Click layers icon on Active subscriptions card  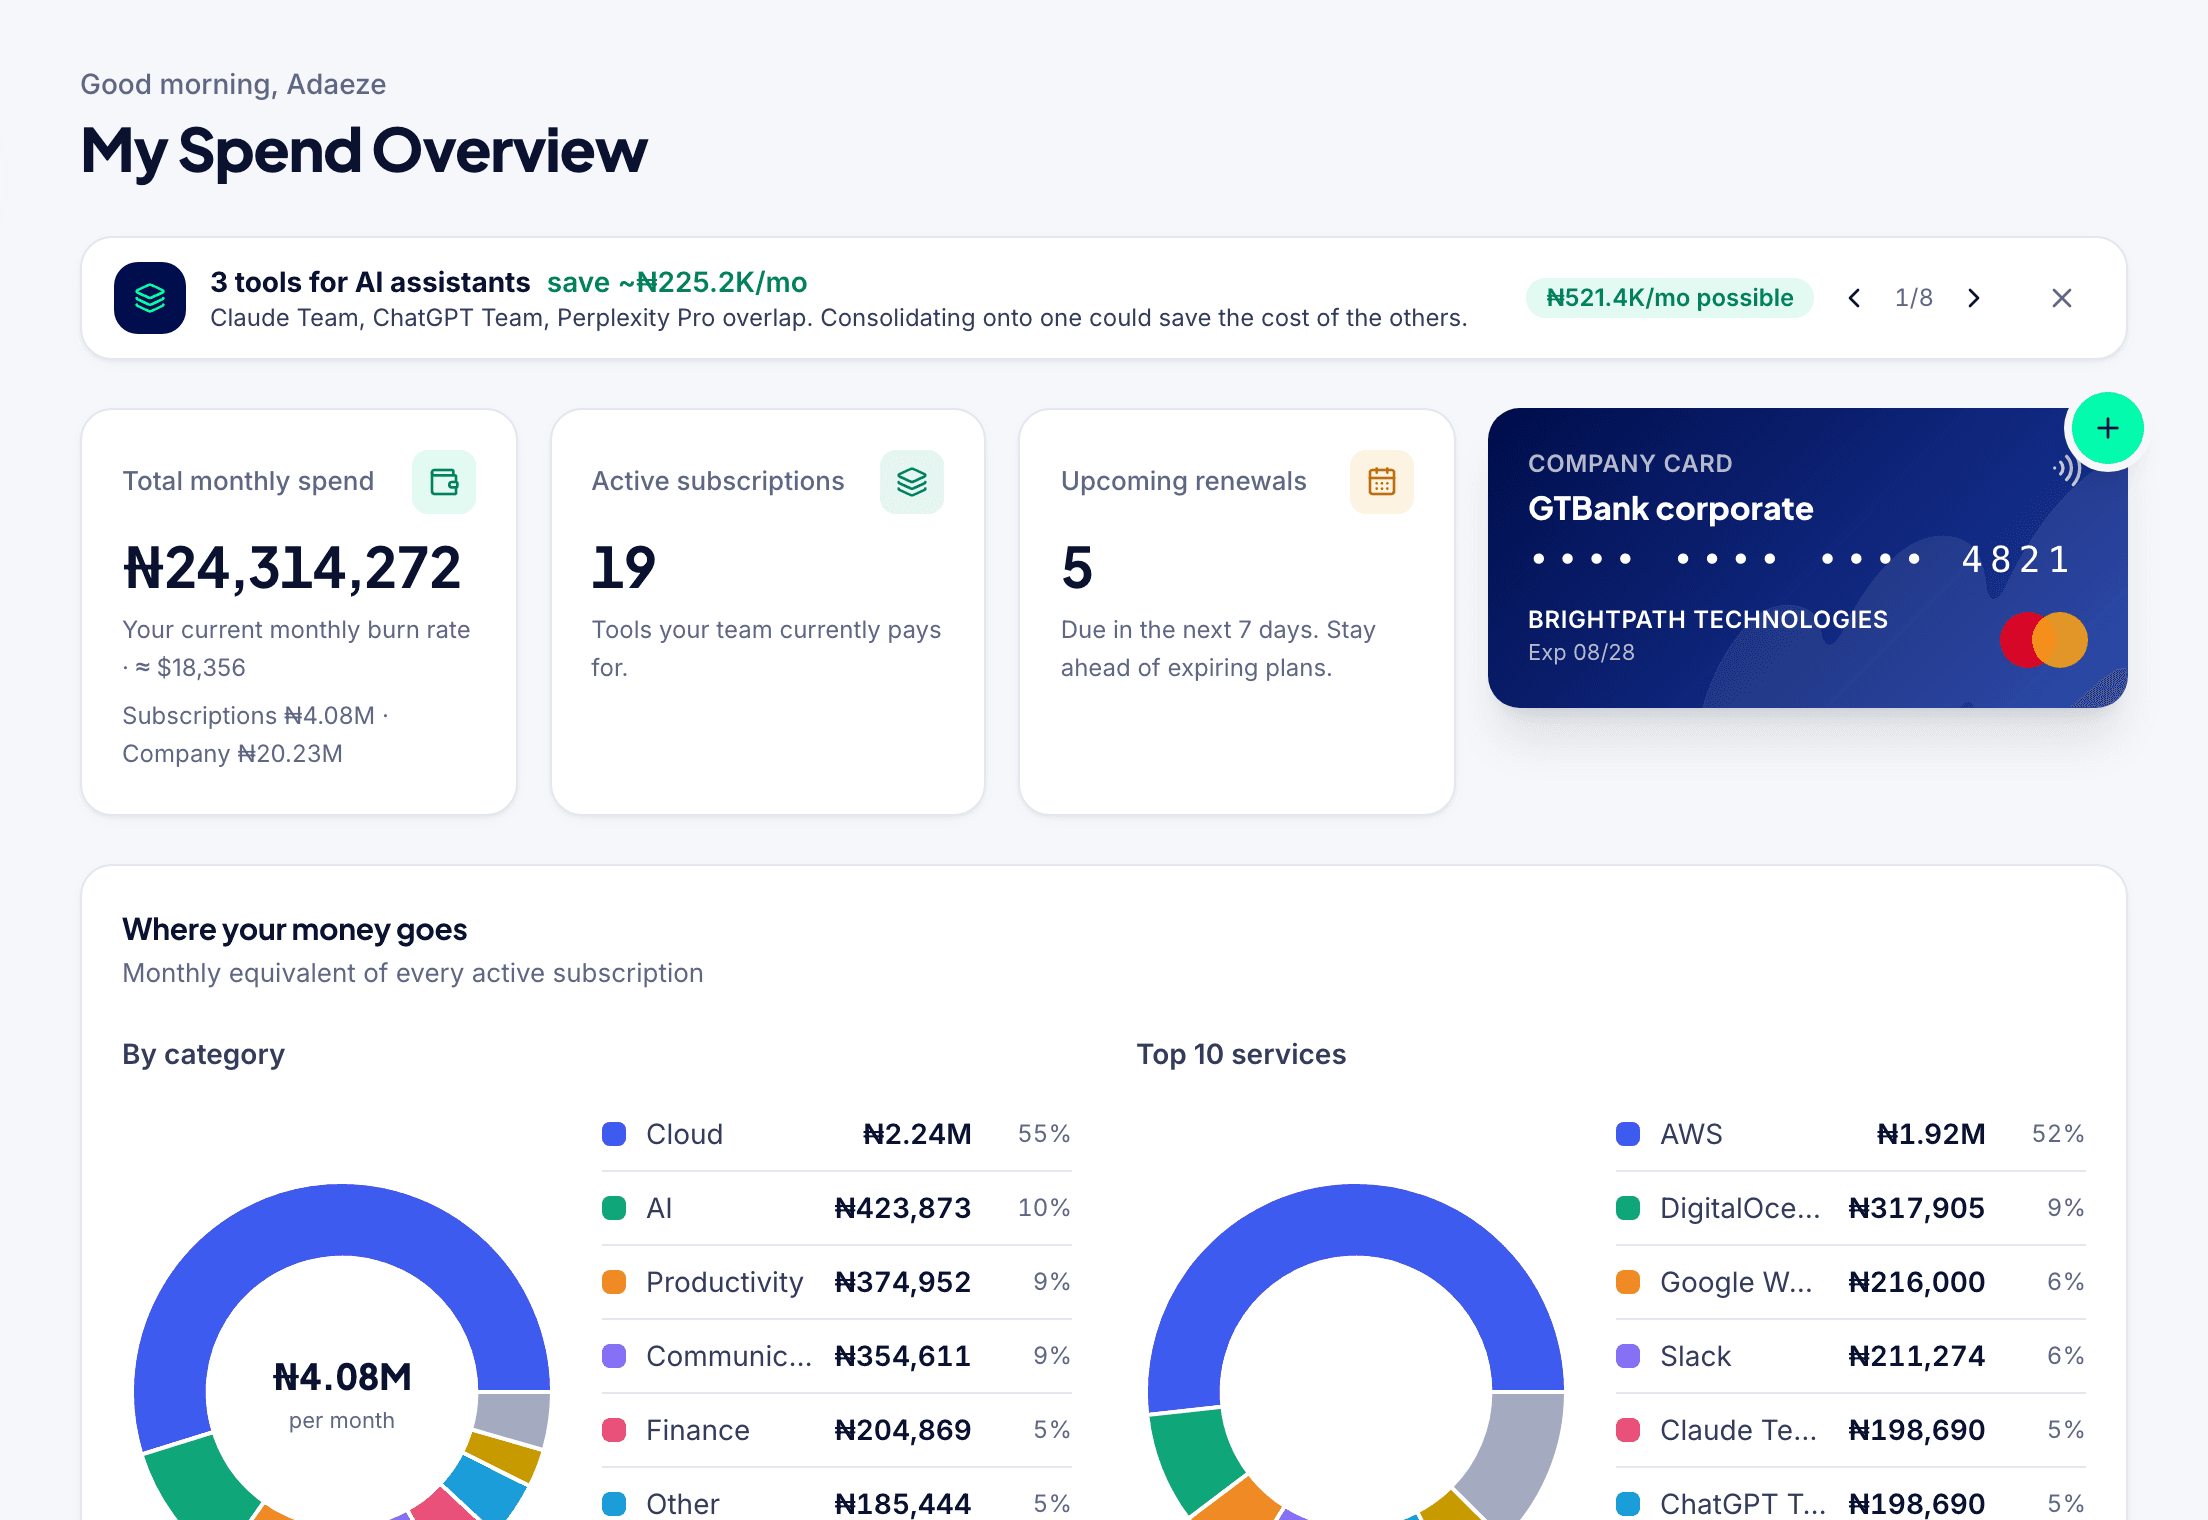(912, 482)
